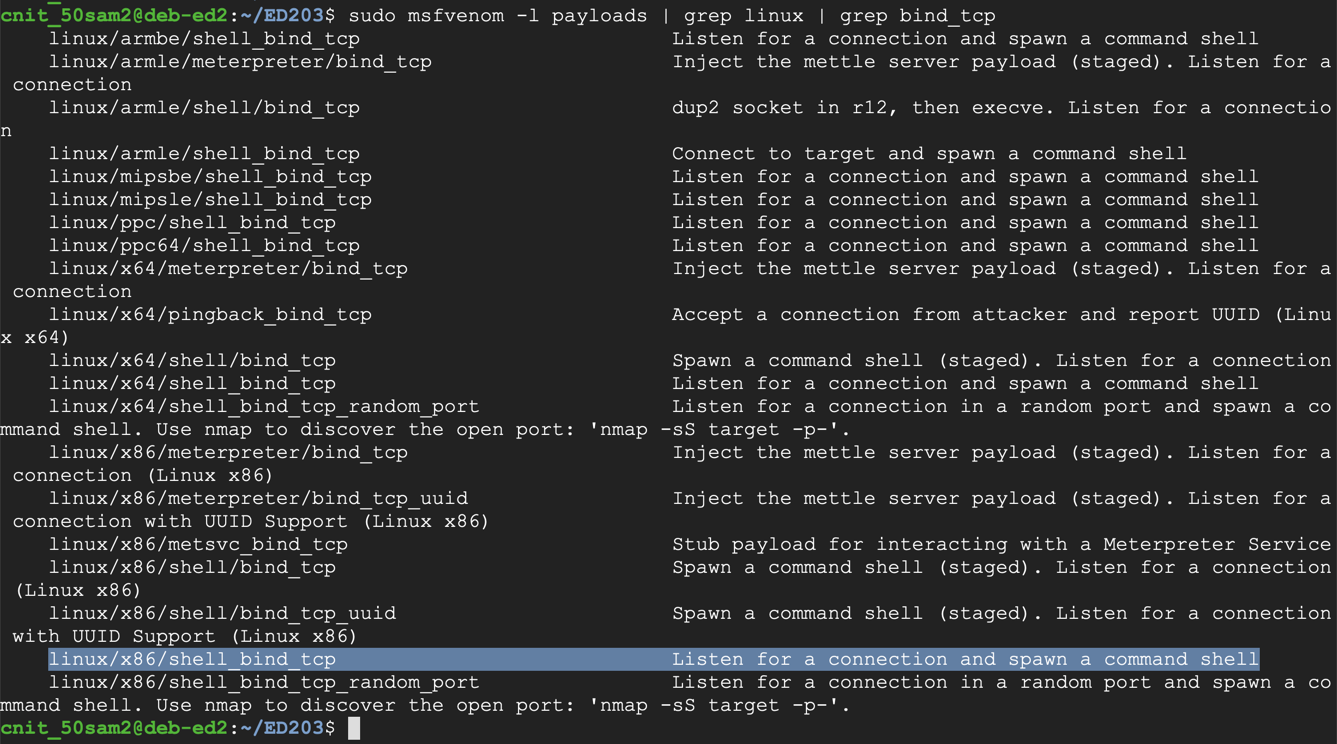Click the linux/mipsbe/shell_bind_tcp entry
Image resolution: width=1337 pixels, height=744 pixels.
(x=210, y=177)
